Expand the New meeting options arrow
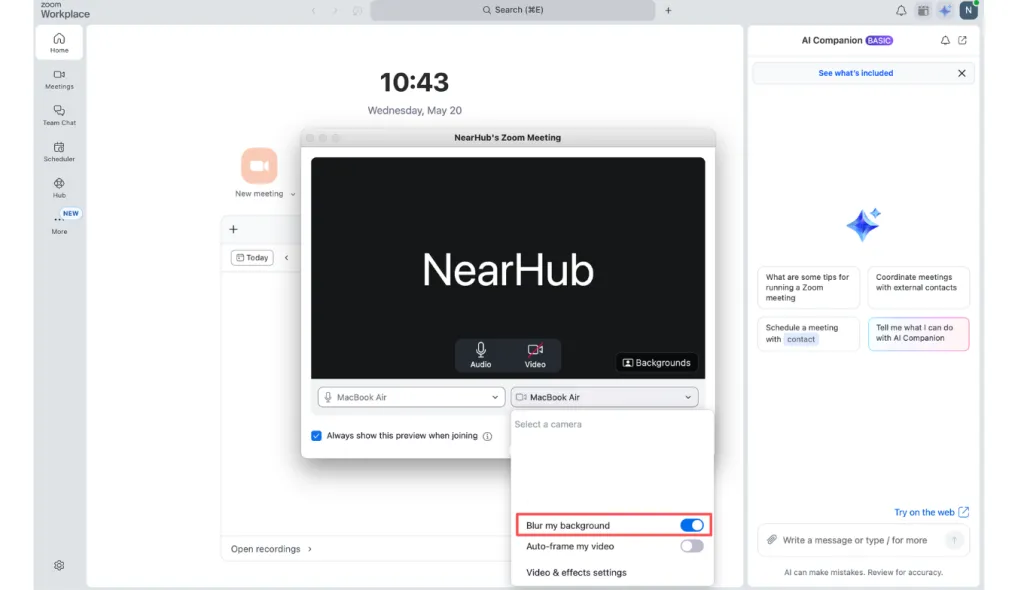 coord(293,194)
